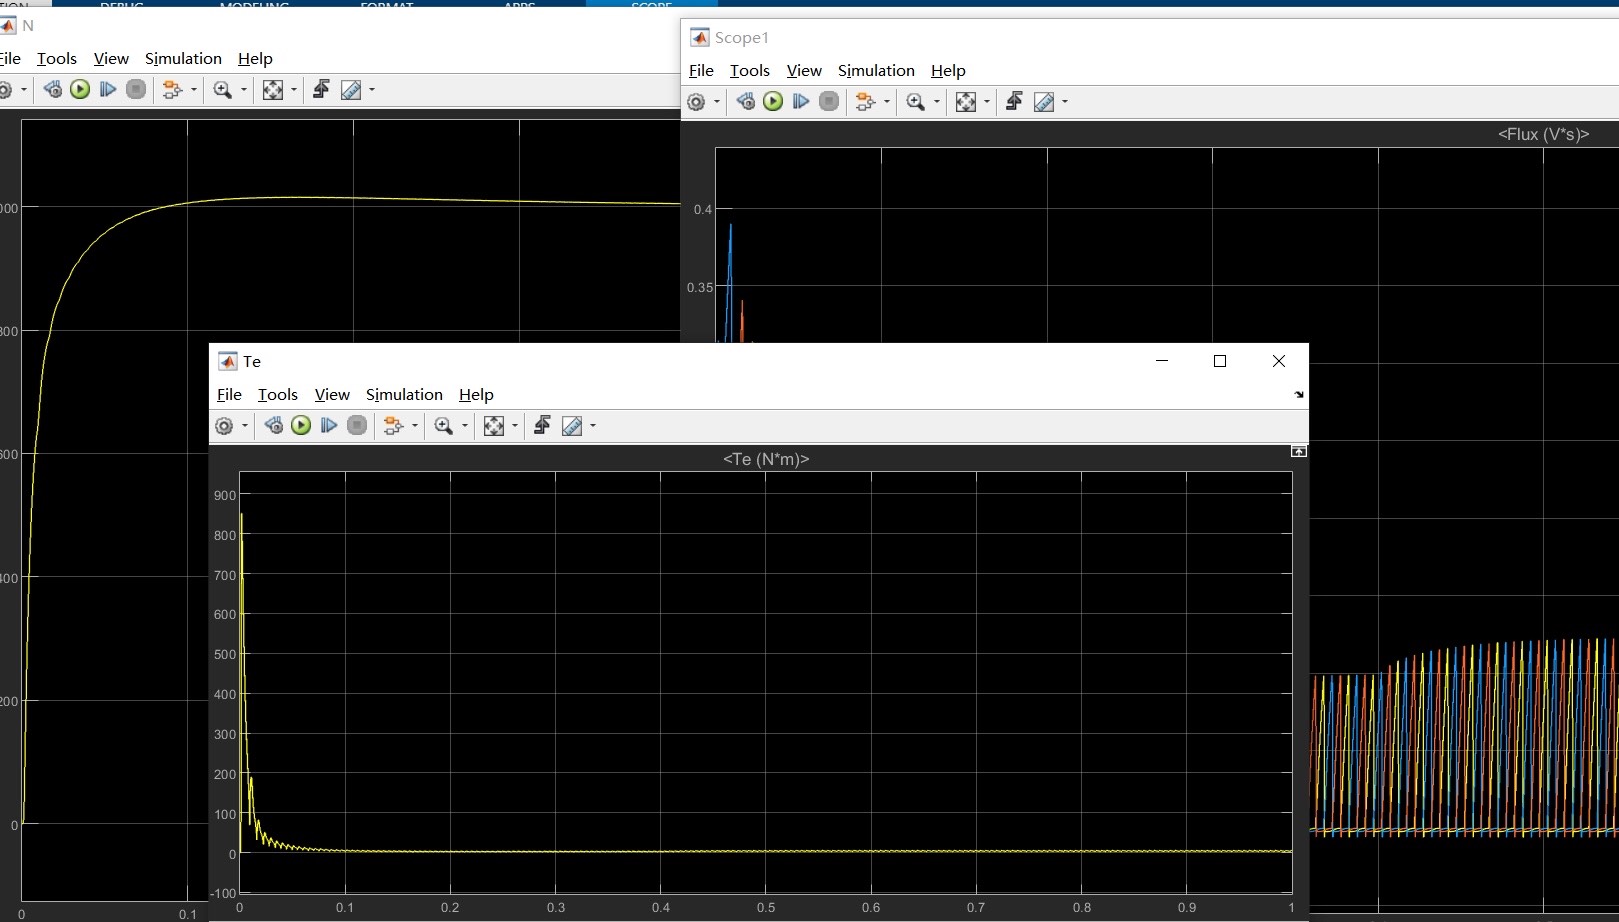Run simulation from Te window toolbar
This screenshot has height=922, width=1619.
(301, 426)
